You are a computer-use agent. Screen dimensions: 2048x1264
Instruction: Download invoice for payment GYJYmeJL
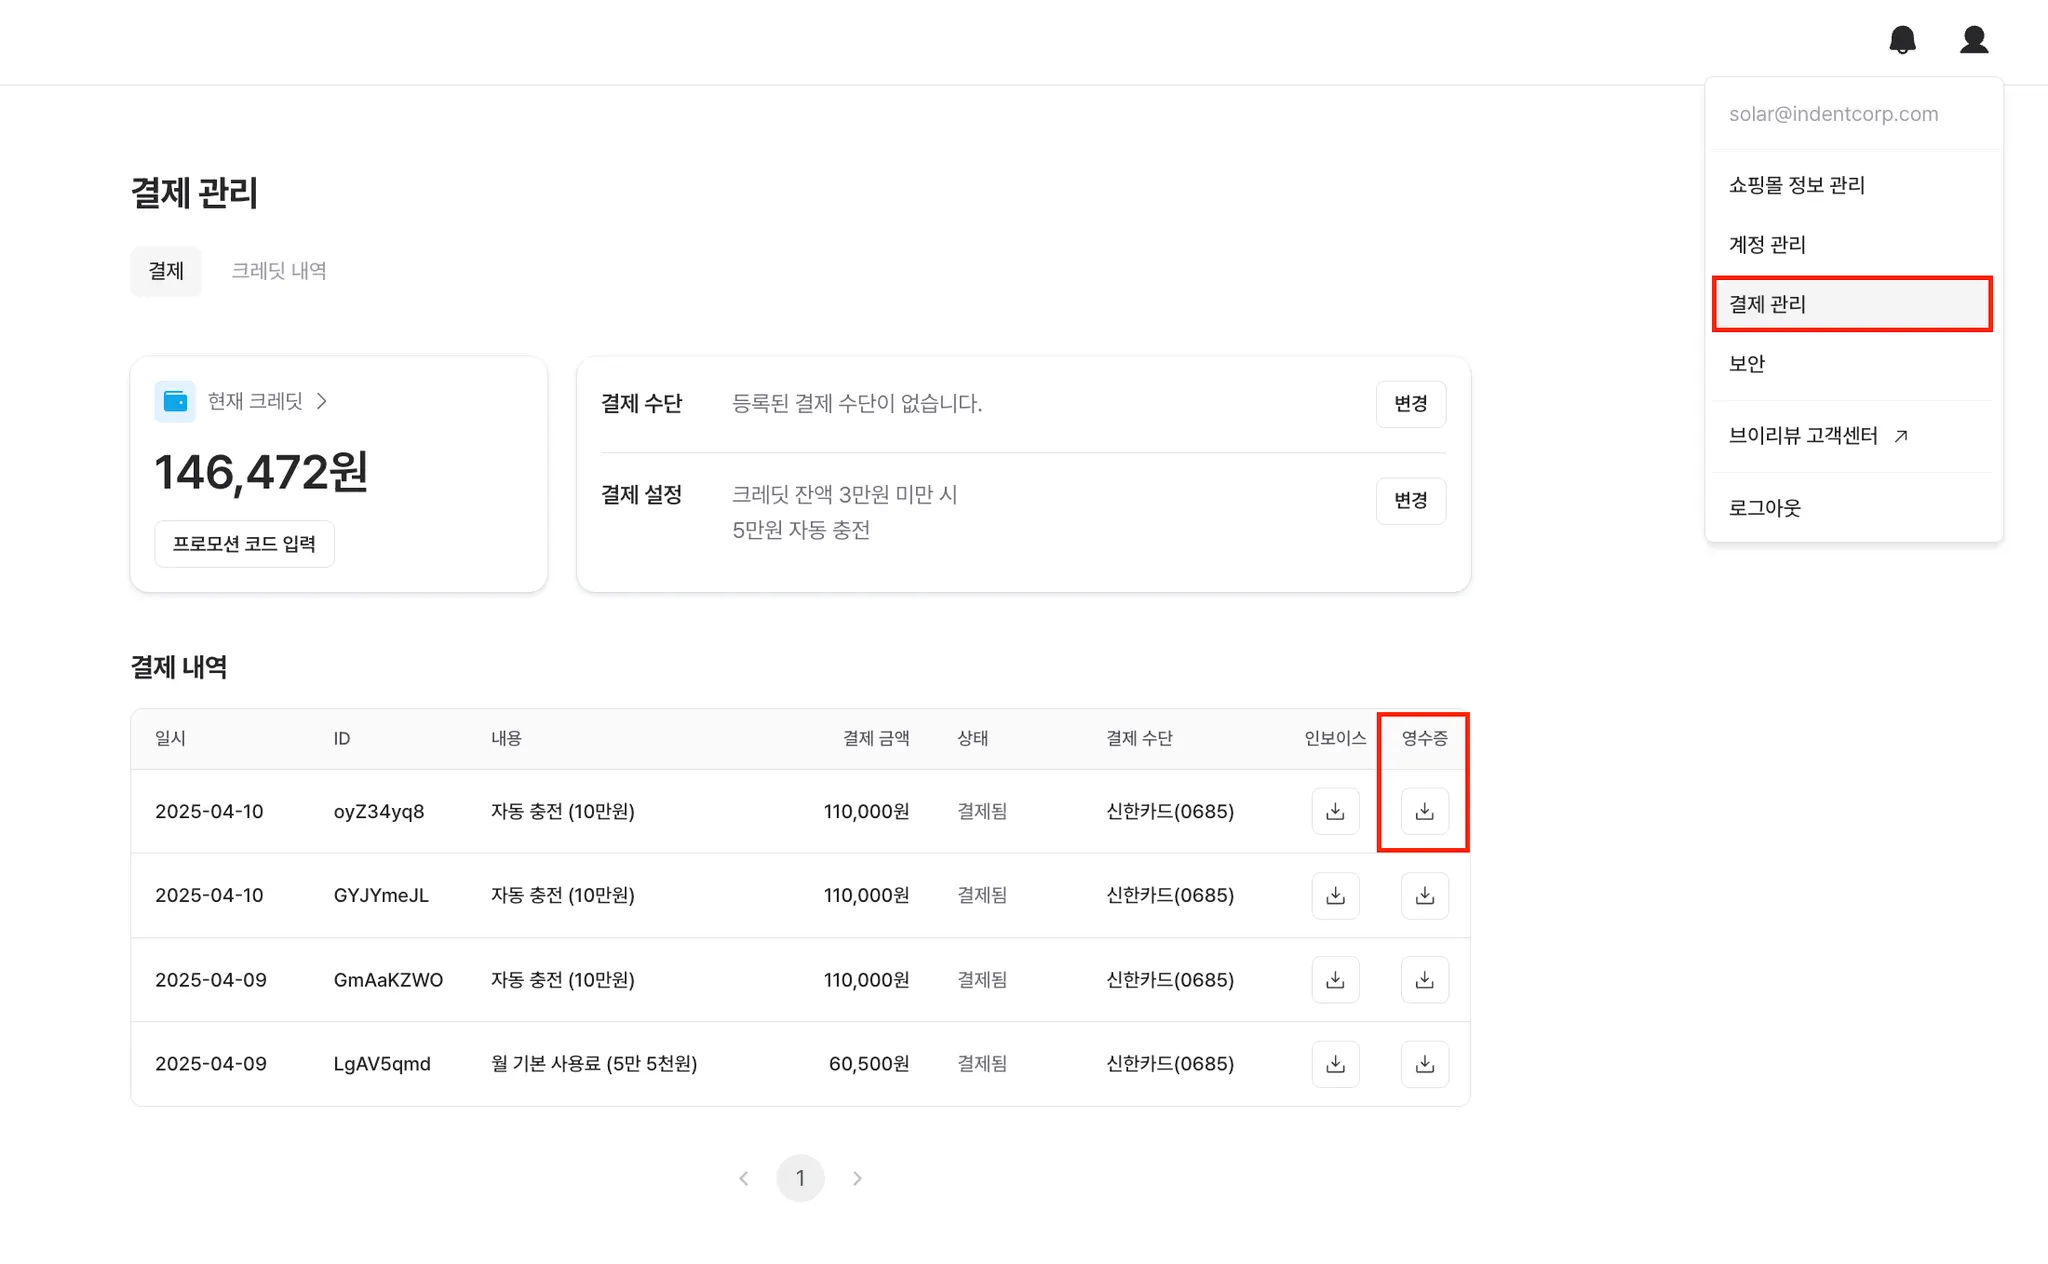1335,895
